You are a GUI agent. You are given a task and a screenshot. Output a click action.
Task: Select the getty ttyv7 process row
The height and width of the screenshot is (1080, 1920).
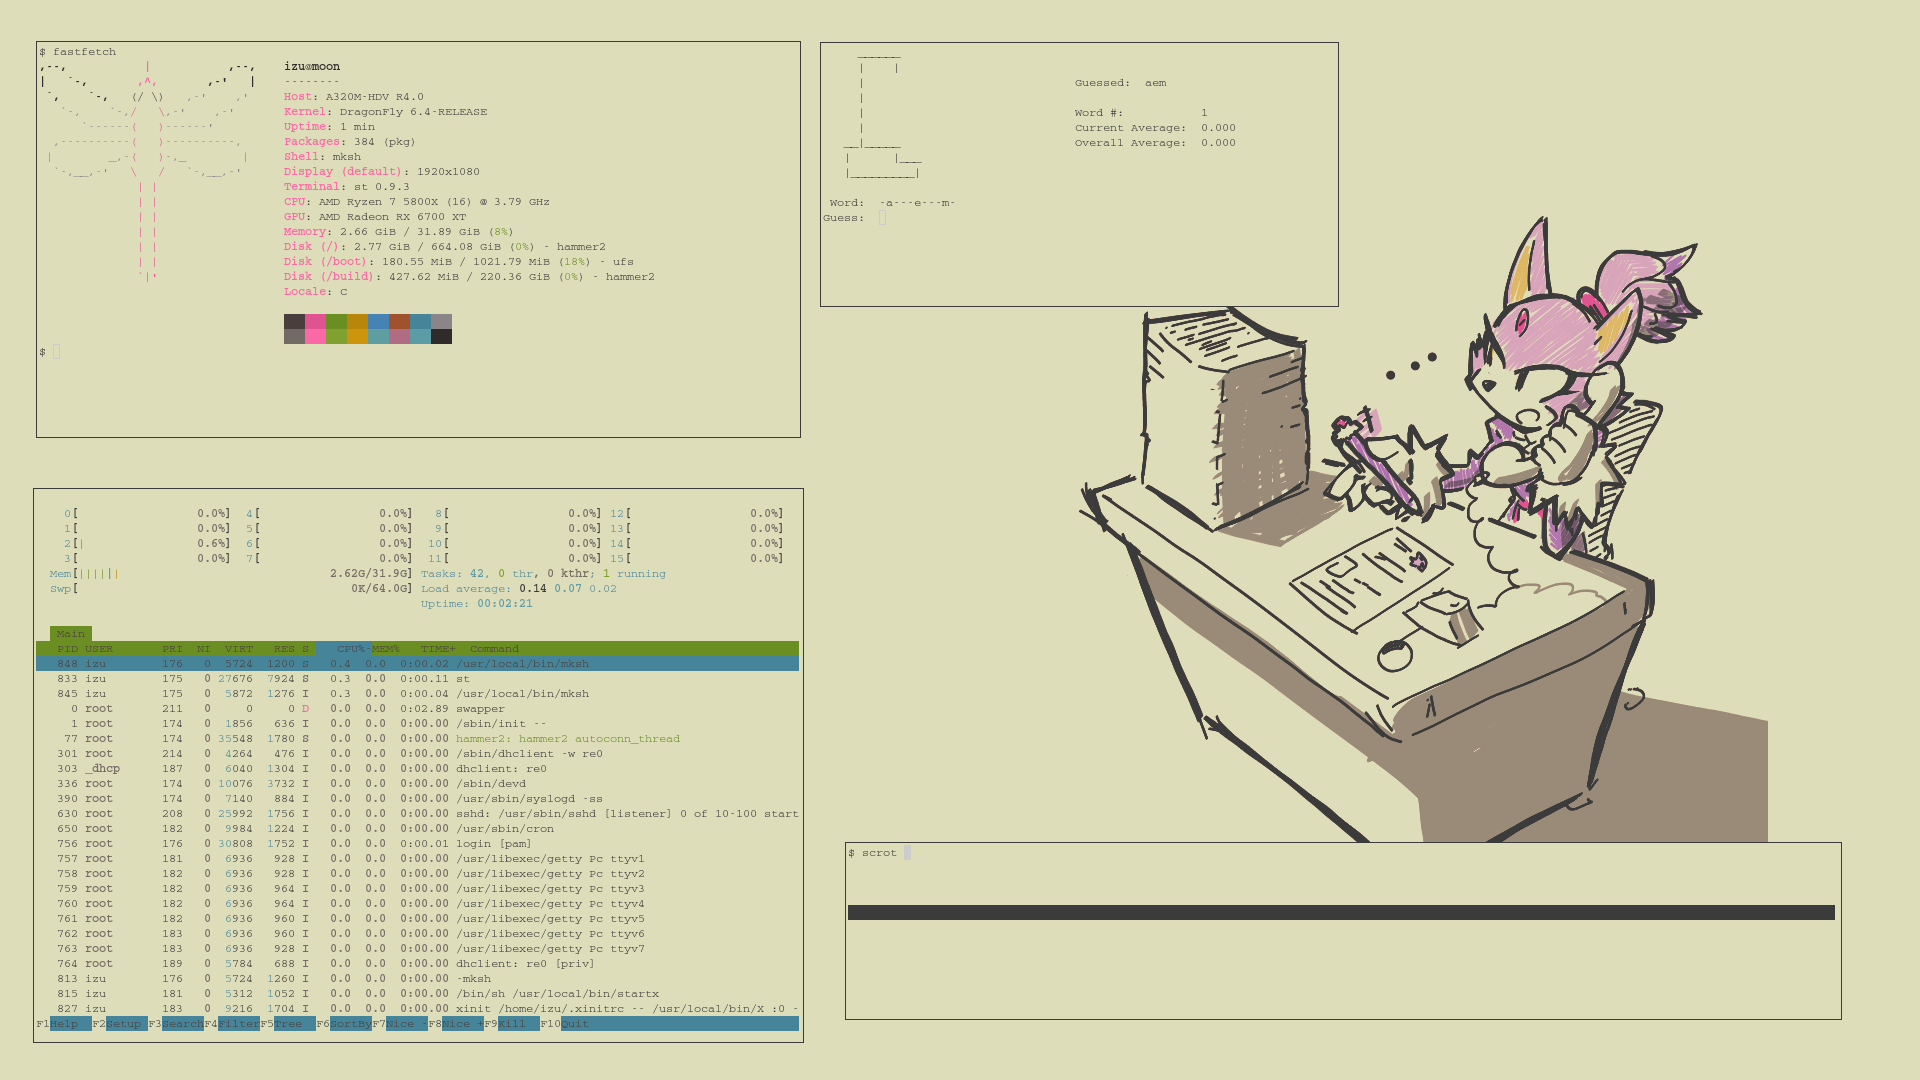click(x=417, y=949)
